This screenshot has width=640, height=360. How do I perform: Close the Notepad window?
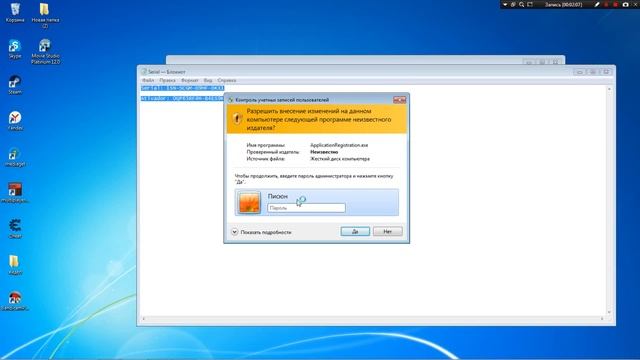(606, 72)
